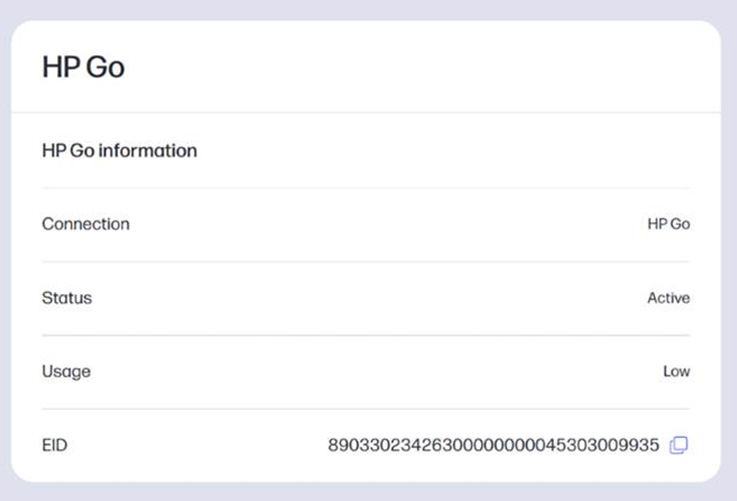Image resolution: width=737 pixels, height=501 pixels.
Task: Click the EID row label
Action: click(54, 445)
